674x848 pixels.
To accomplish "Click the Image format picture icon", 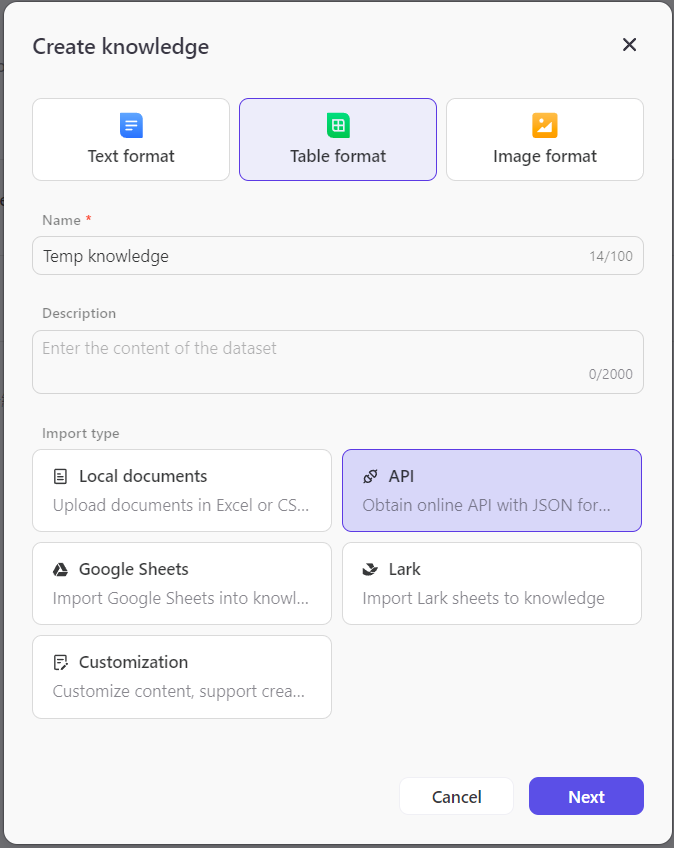I will 544,124.
